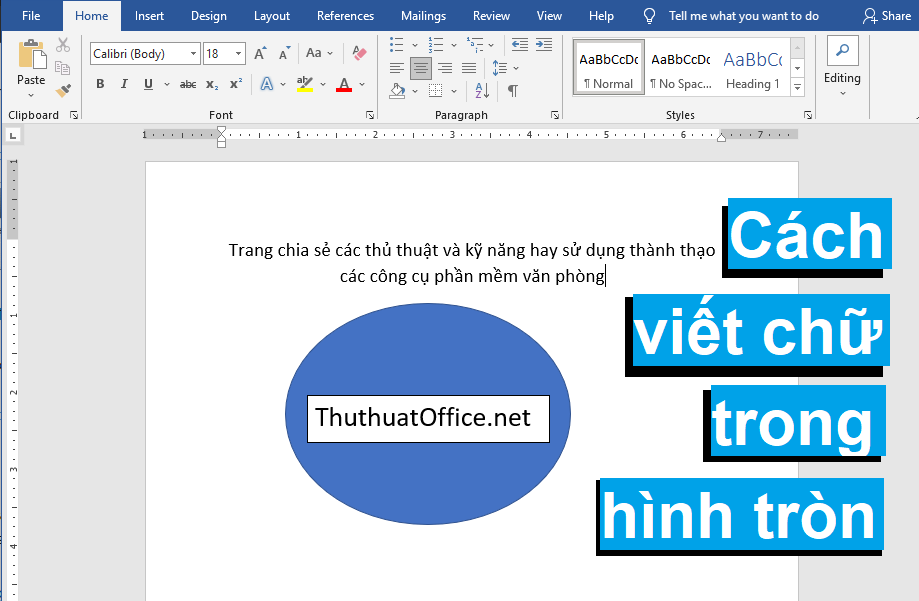
Task: Select the Italic formatting icon
Action: 123,84
